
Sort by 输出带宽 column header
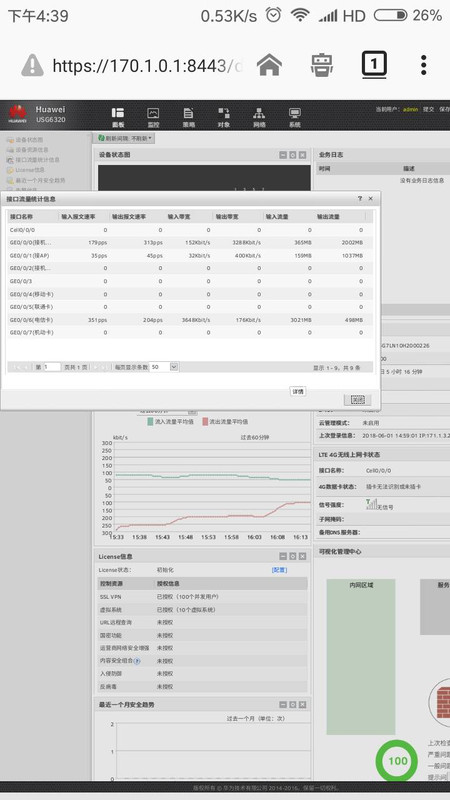(237, 217)
